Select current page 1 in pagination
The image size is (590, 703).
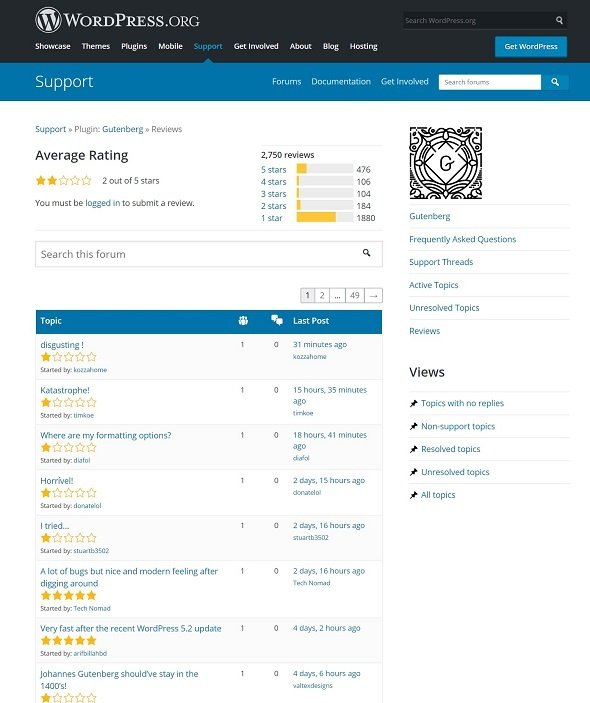(308, 295)
